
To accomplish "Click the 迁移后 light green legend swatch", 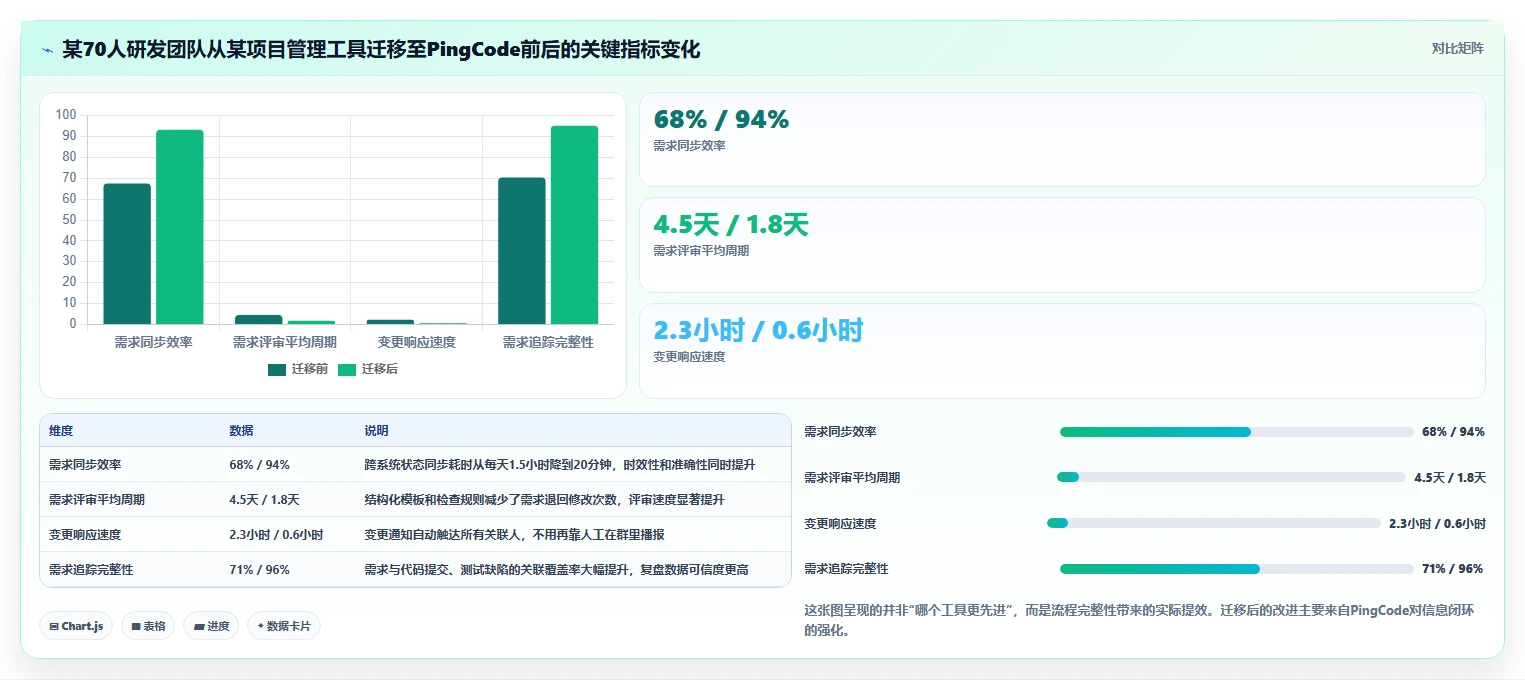I will point(347,370).
